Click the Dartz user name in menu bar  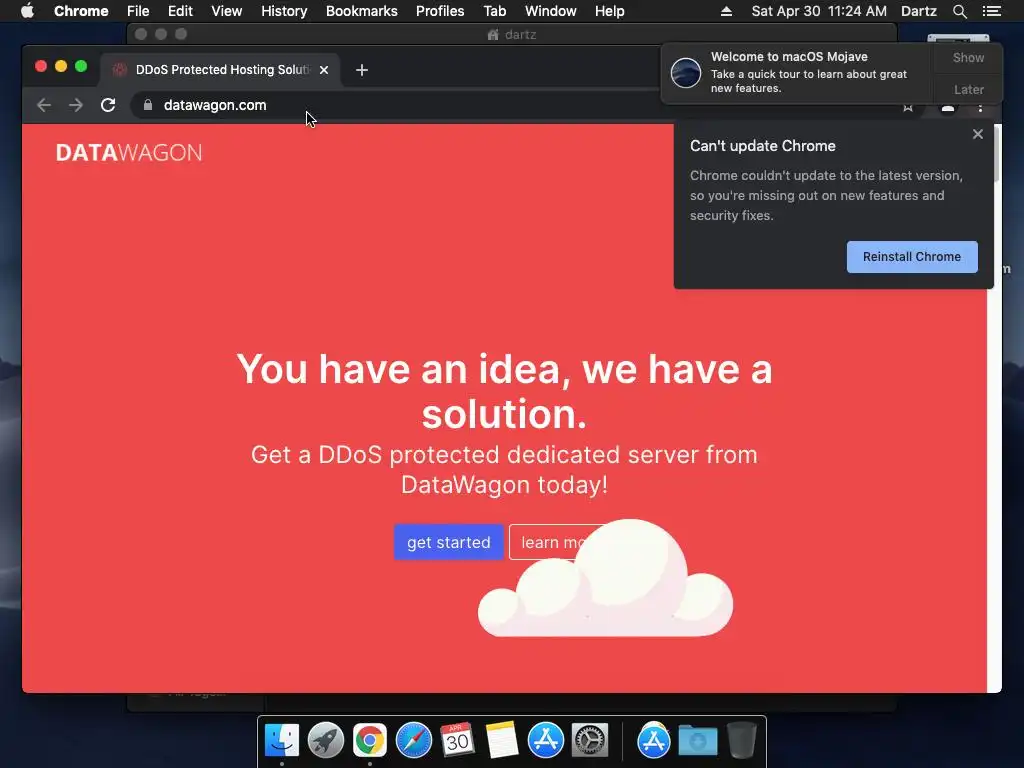[918, 11]
